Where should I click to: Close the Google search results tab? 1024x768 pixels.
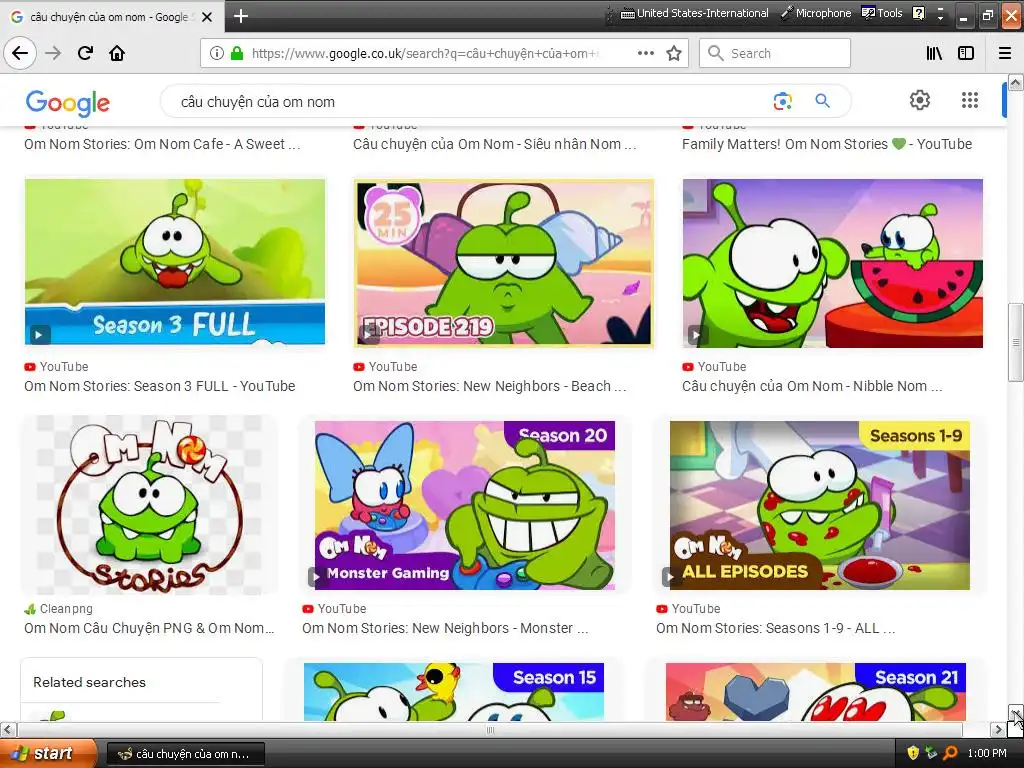[207, 17]
